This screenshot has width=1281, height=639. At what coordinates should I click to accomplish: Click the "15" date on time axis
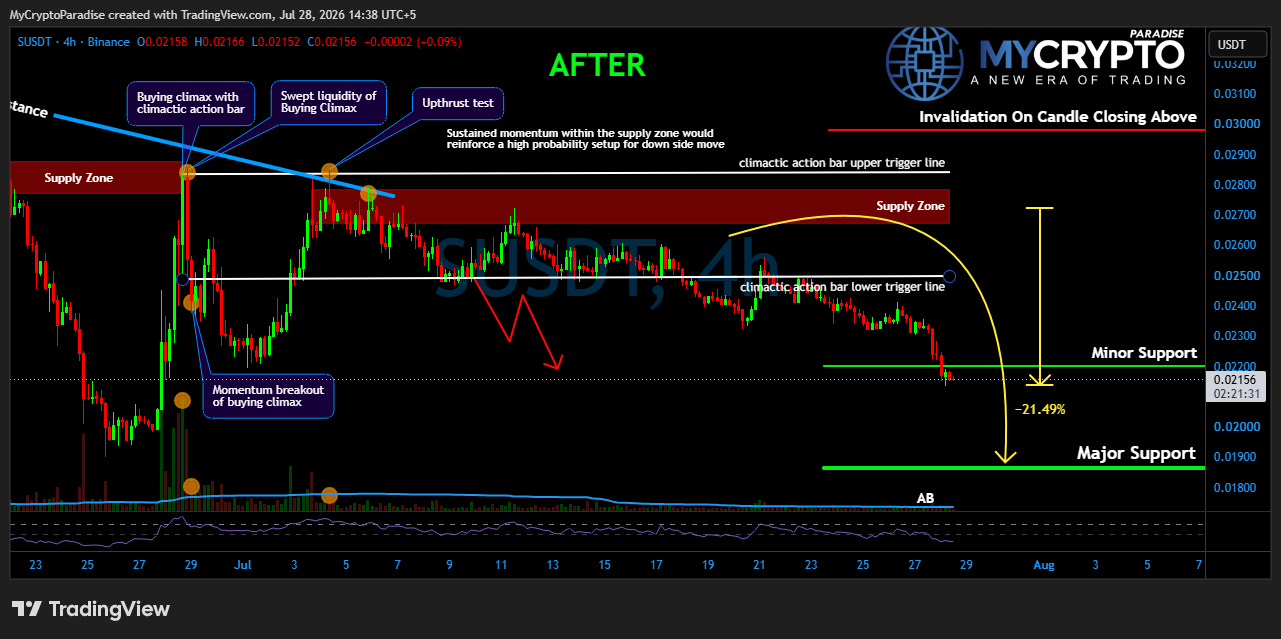pyautogui.click(x=605, y=565)
